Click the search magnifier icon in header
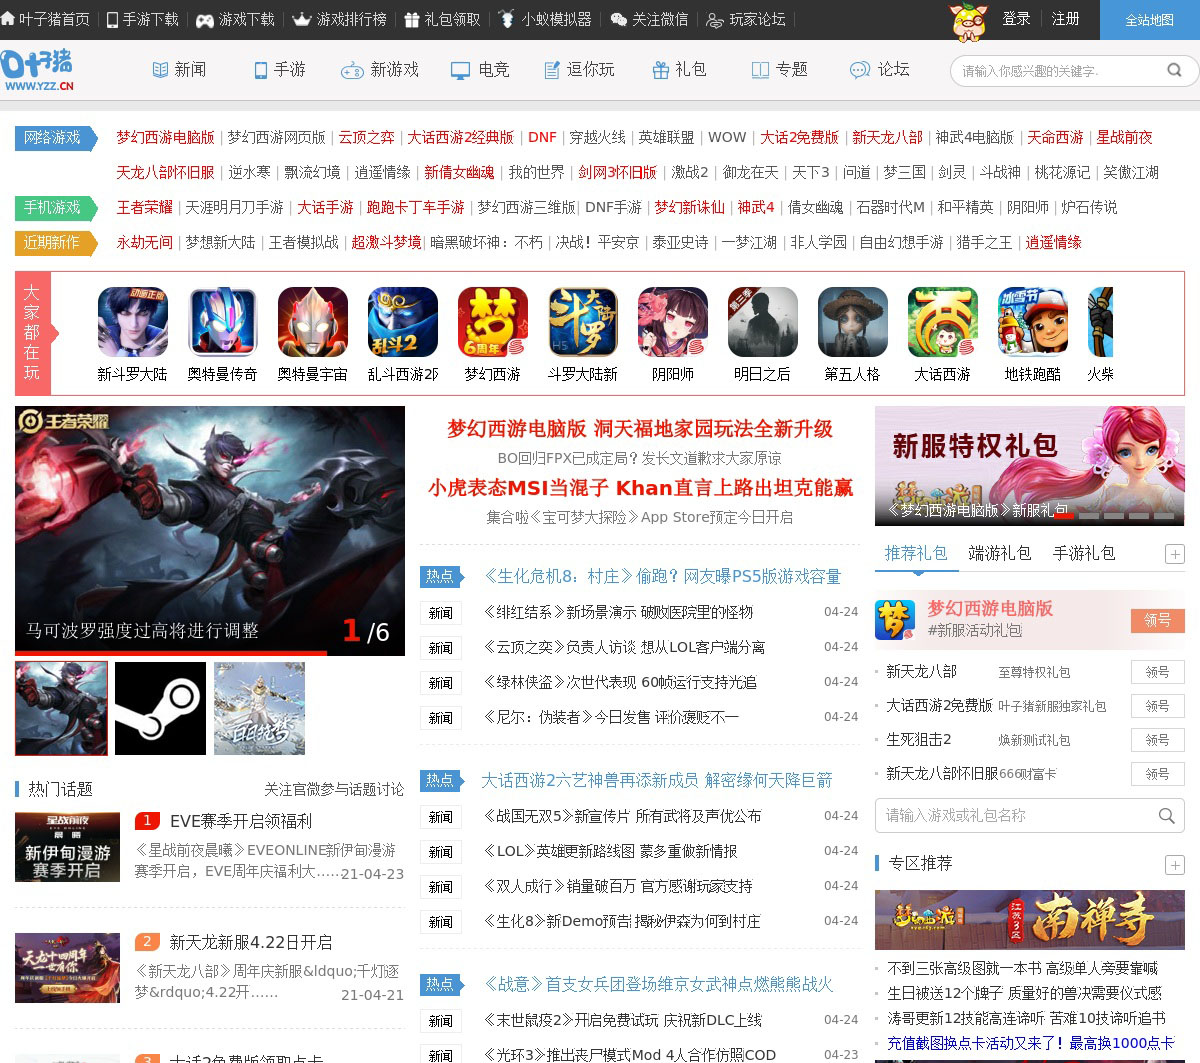This screenshot has width=1200, height=1063. coord(1175,70)
